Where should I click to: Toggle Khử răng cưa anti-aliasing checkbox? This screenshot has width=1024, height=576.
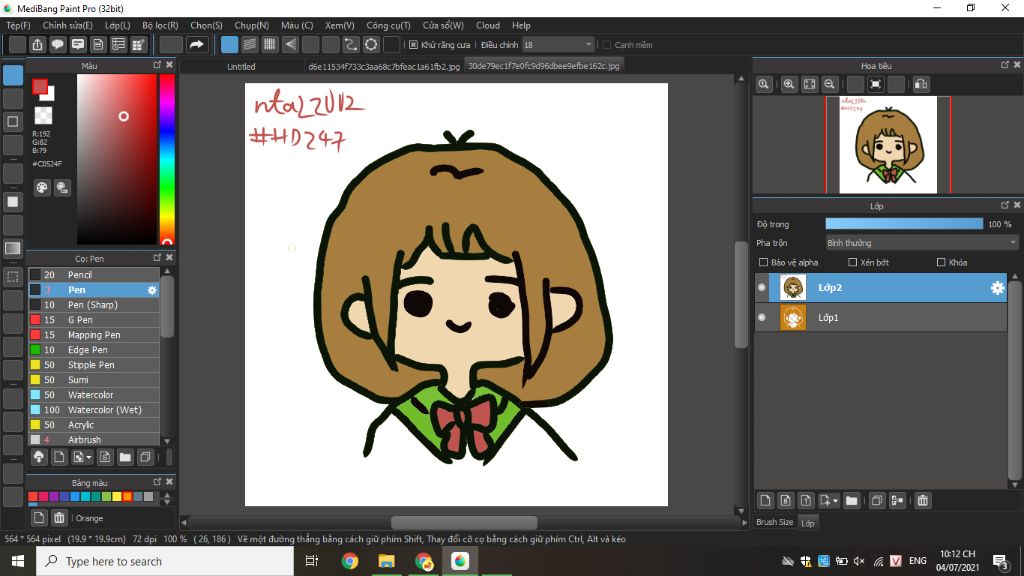(x=413, y=45)
